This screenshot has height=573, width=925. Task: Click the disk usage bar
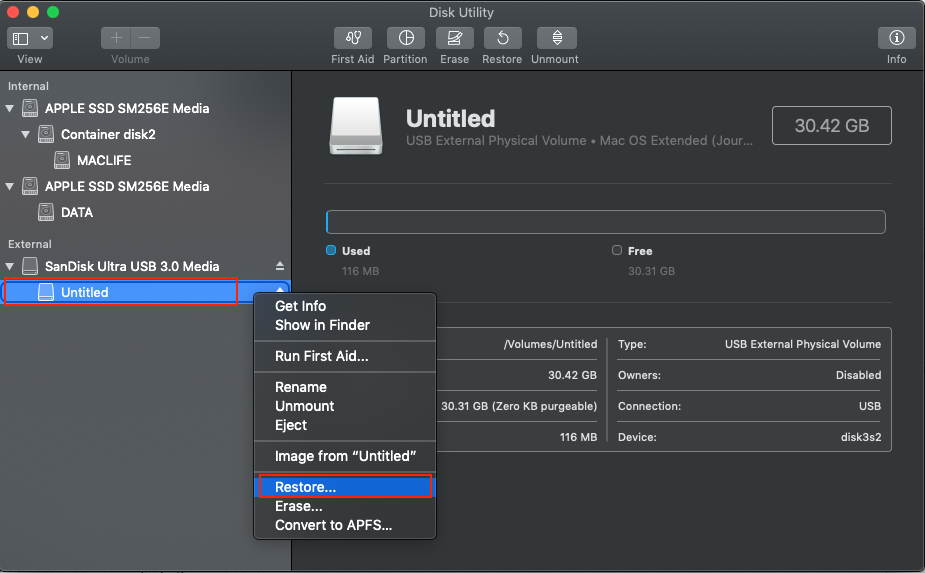(x=605, y=222)
